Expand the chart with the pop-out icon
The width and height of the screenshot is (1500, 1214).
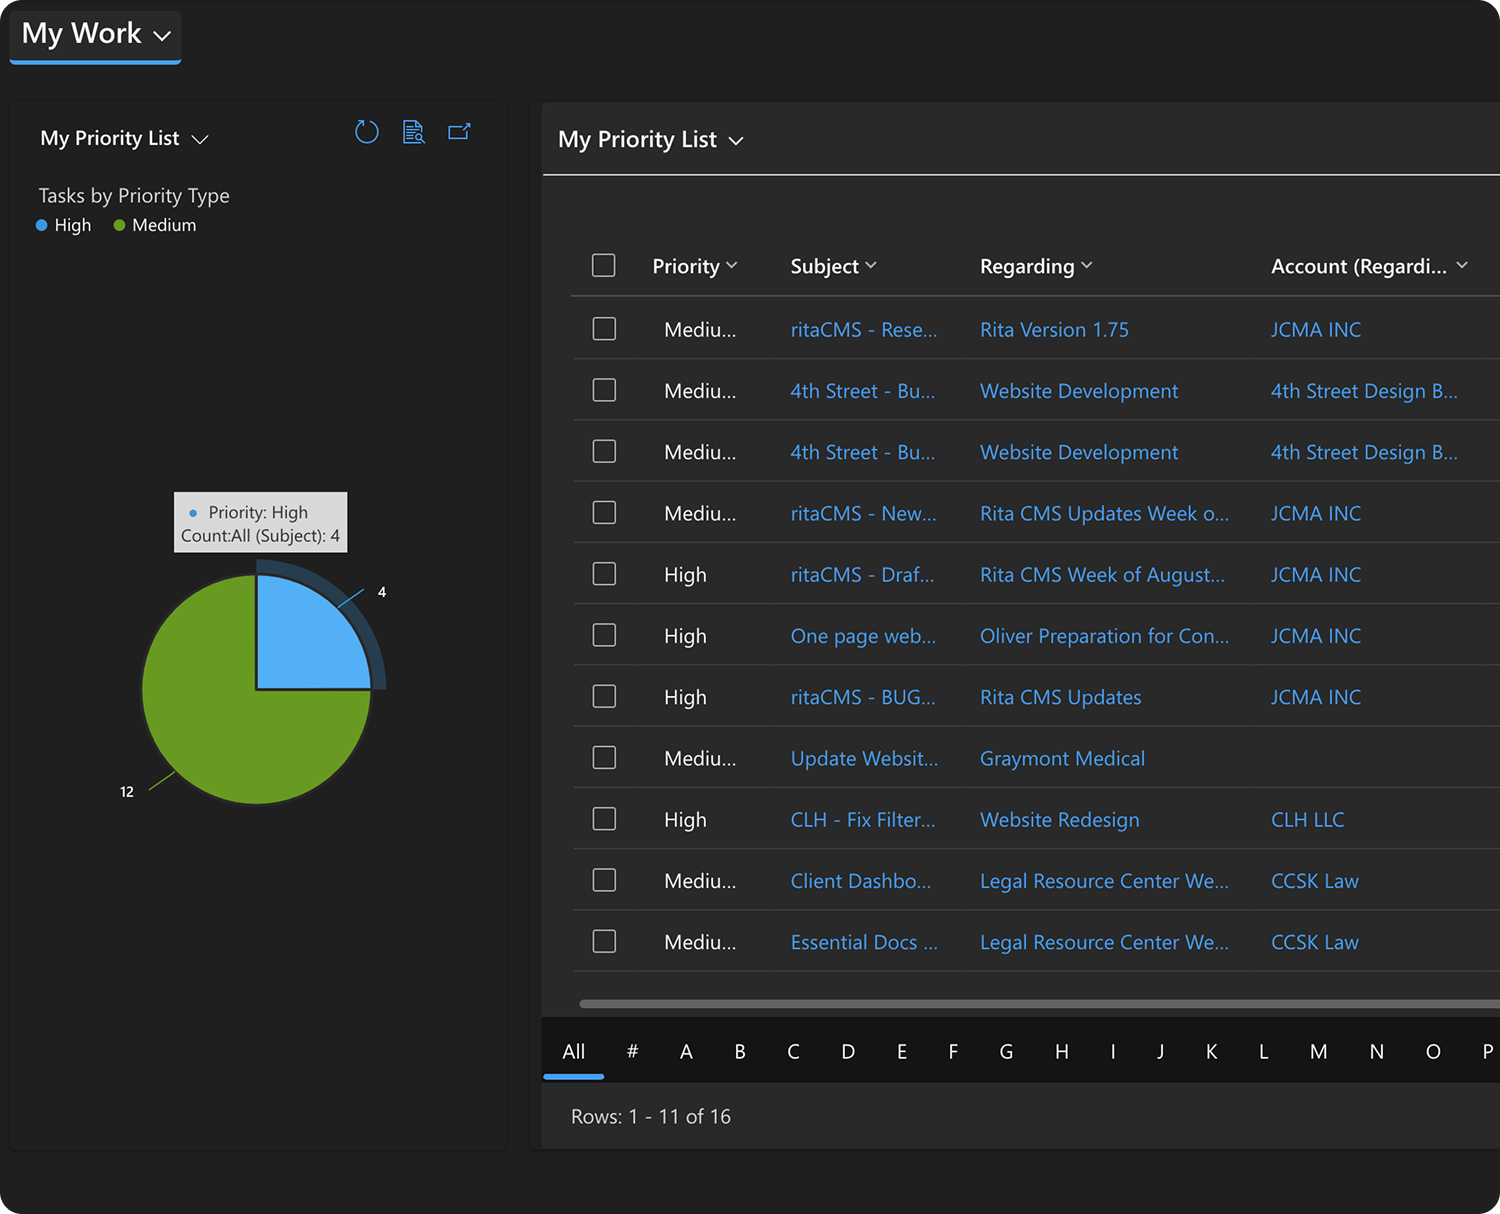(459, 132)
